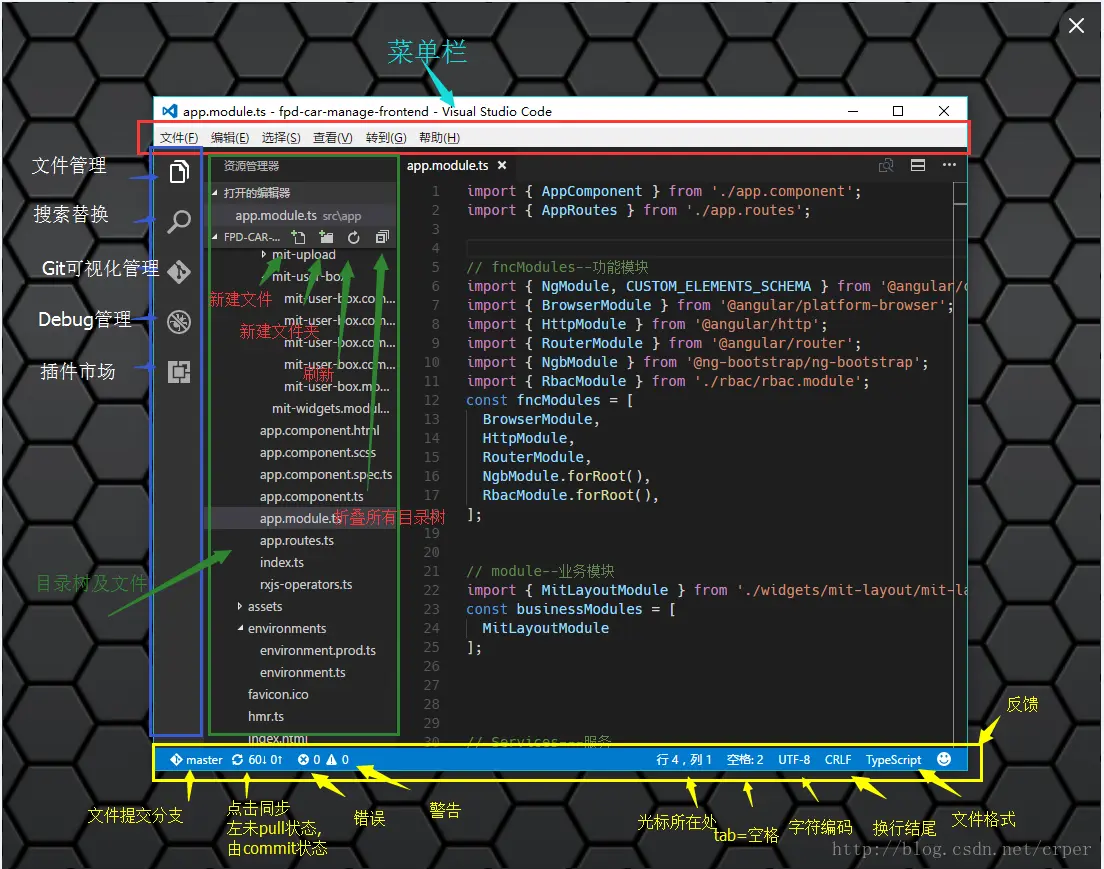Viewport: 1104px width, 869px height.
Task: Open the Extensions marketplace icon
Action: click(179, 372)
